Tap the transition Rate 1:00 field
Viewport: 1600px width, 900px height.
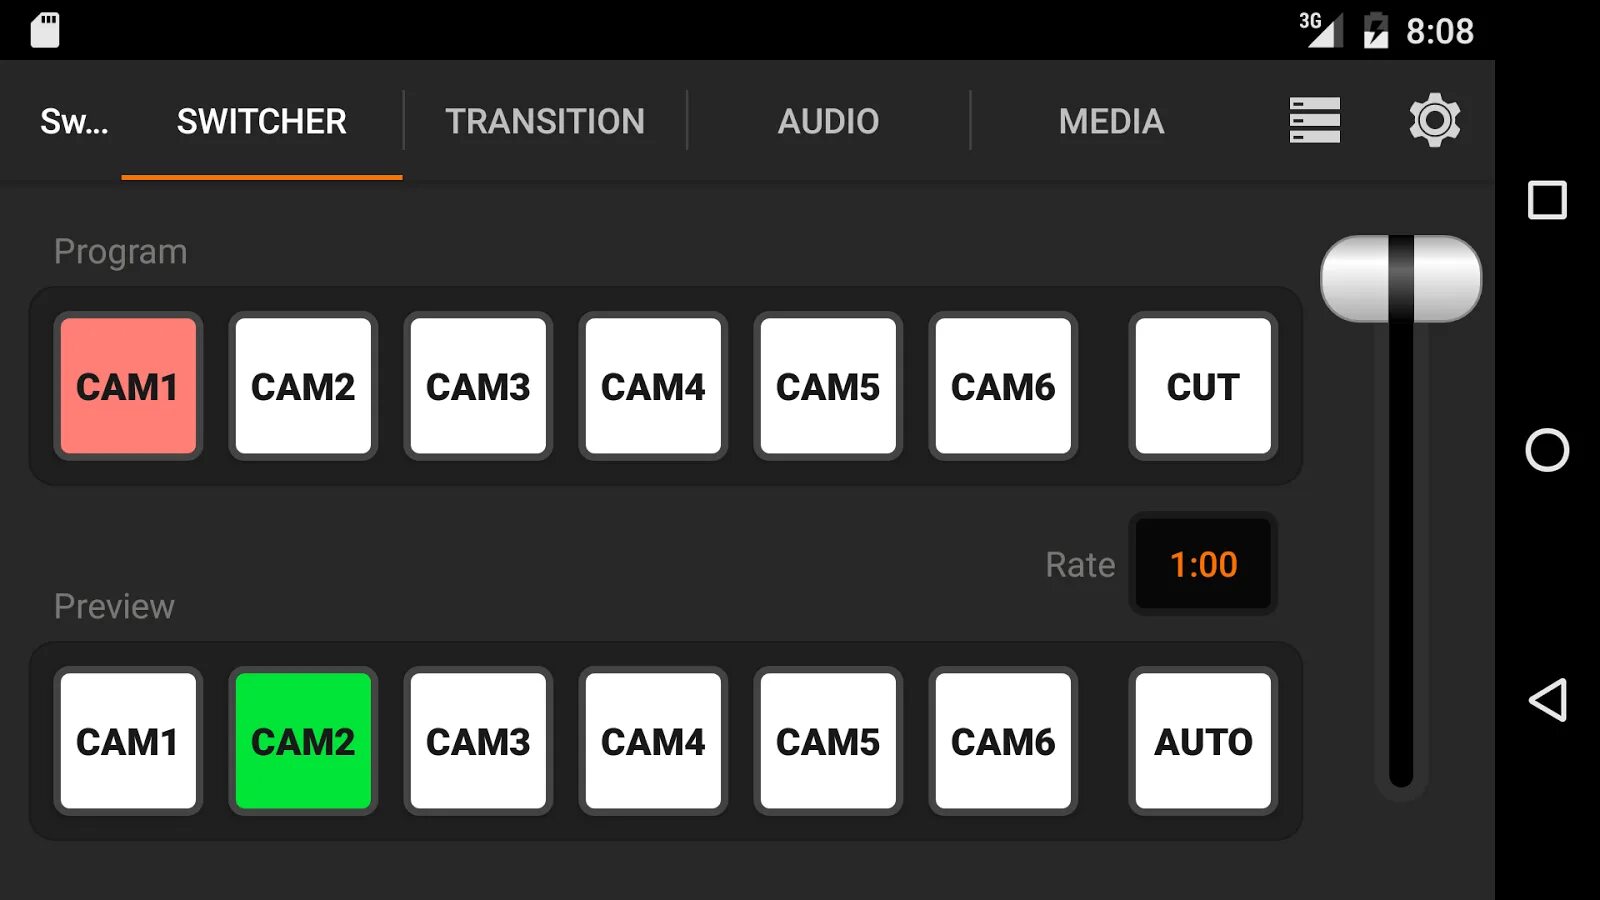(1203, 564)
